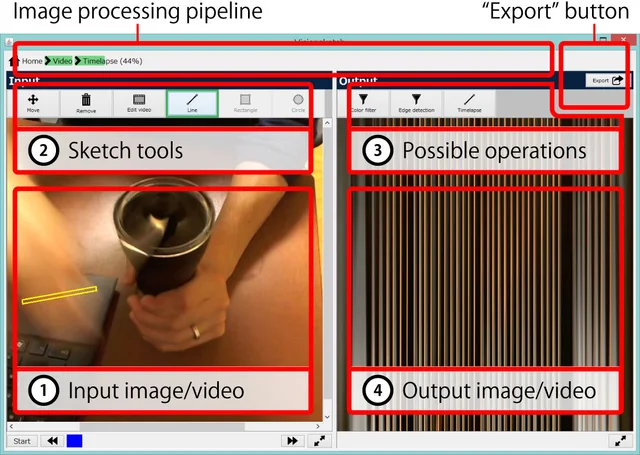
Task: Choose the Circle sketch tool
Action: (298, 103)
